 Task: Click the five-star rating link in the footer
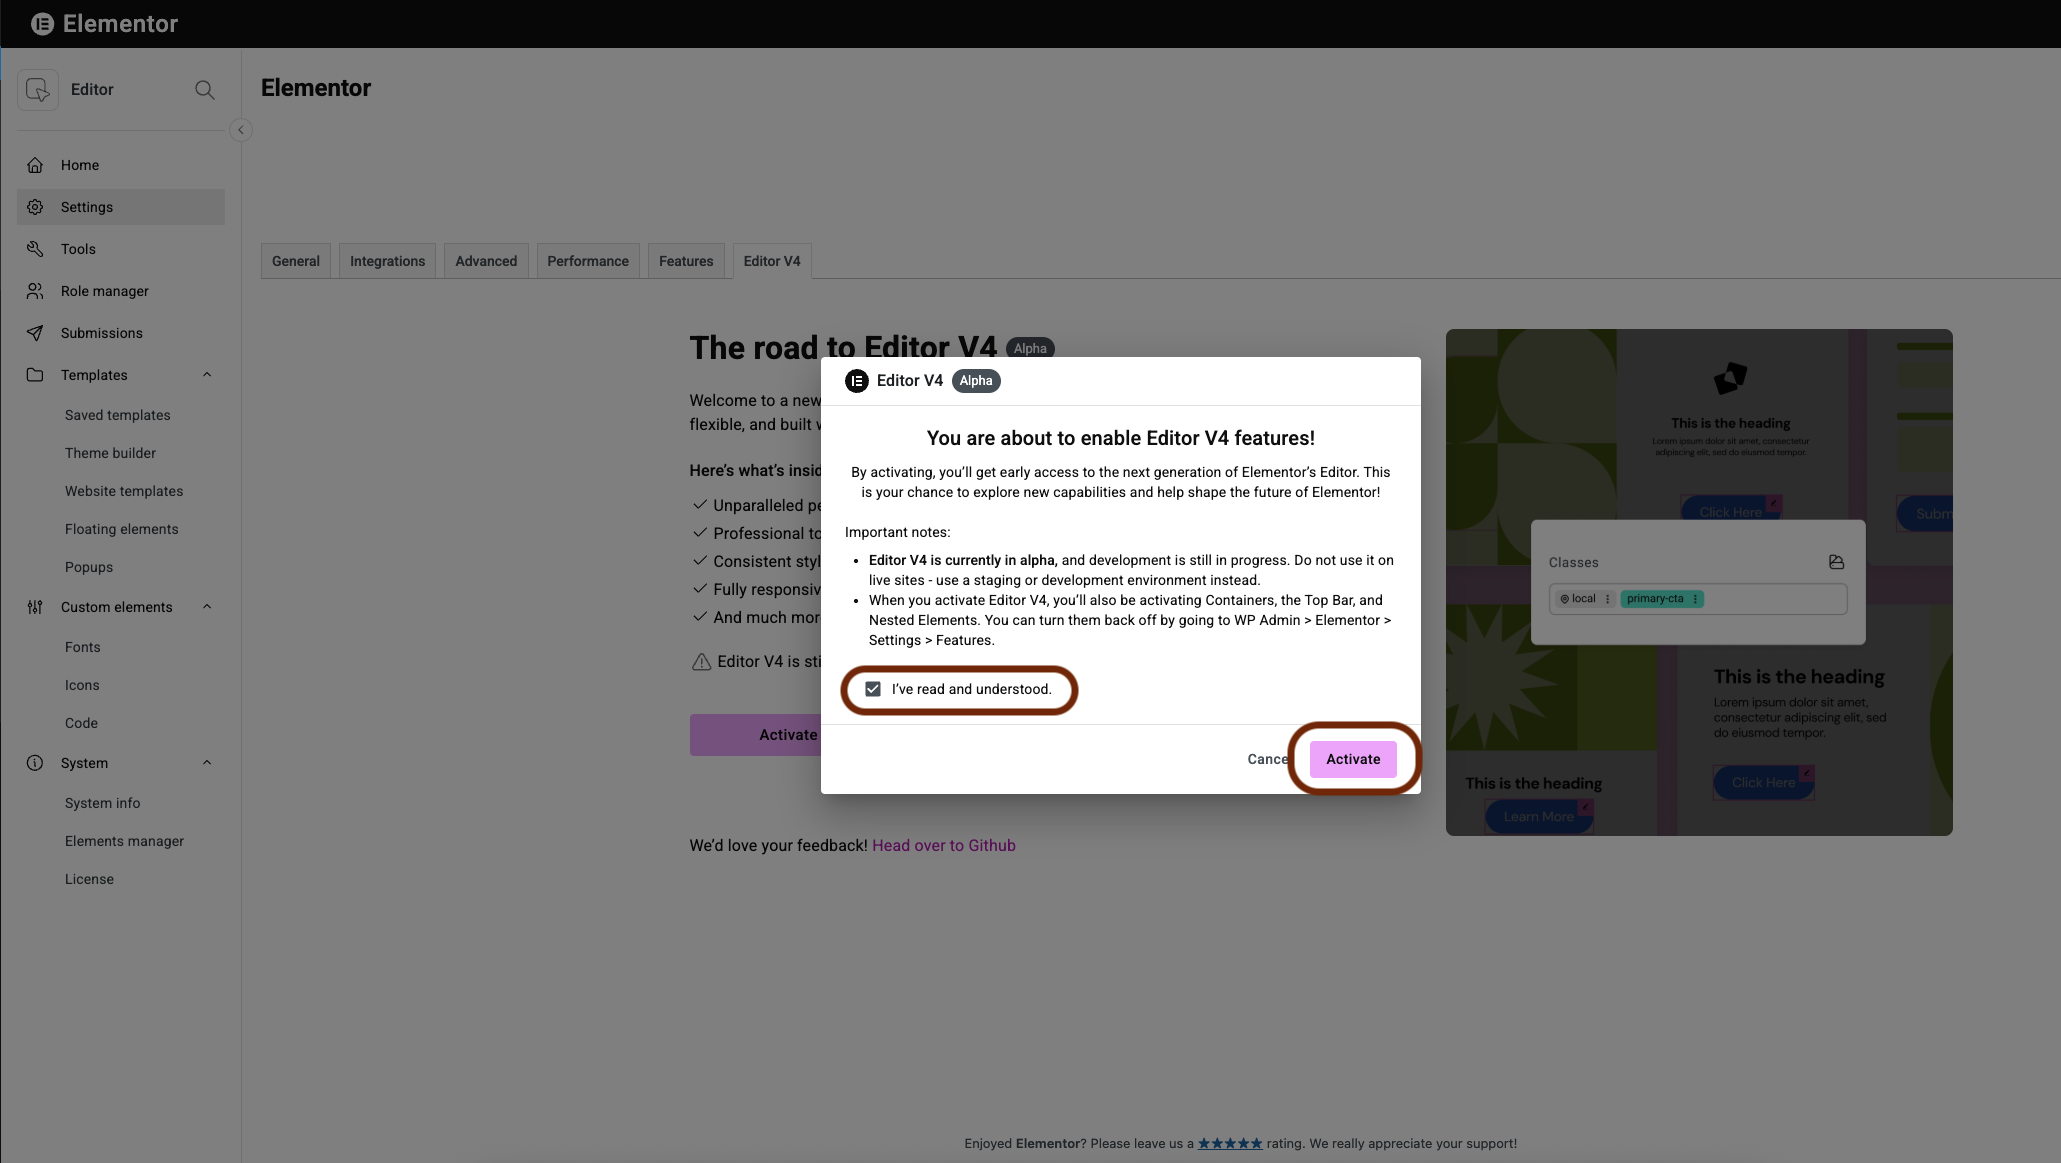point(1230,1143)
